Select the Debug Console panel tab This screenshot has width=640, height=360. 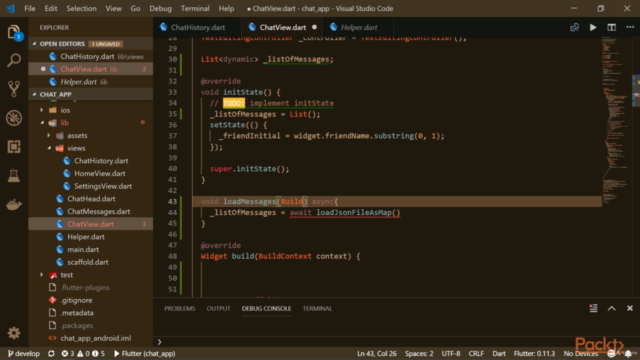266,309
